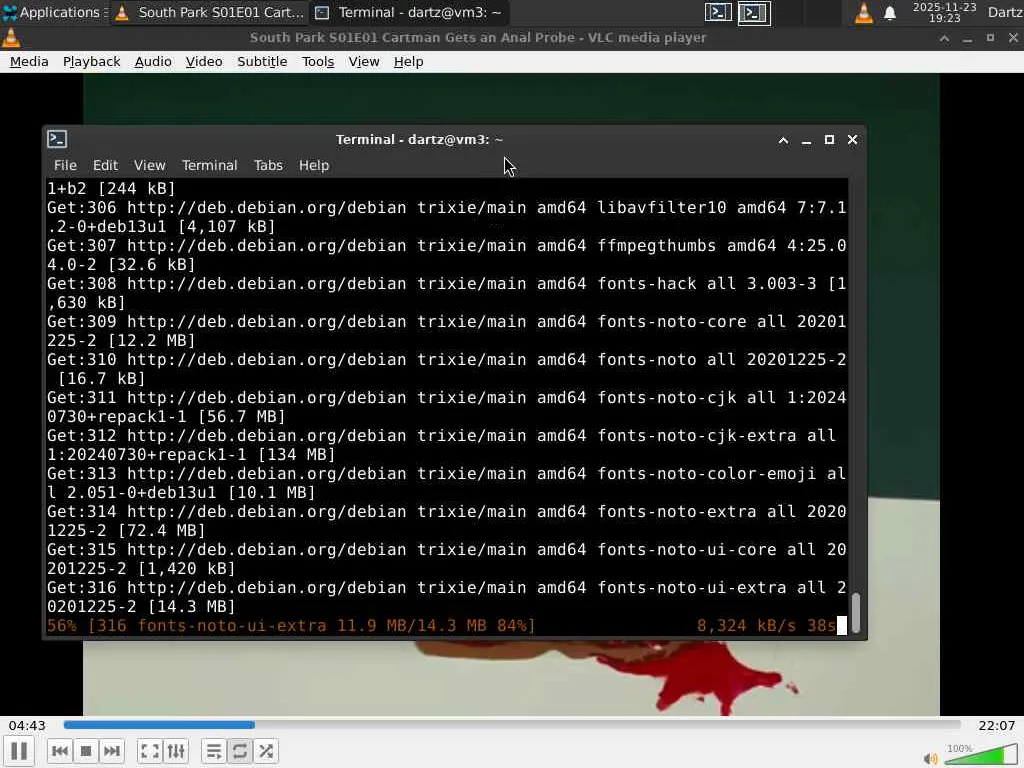Toggle VLC fullscreen mode
Viewport: 1024px width, 768px height.
click(150, 751)
